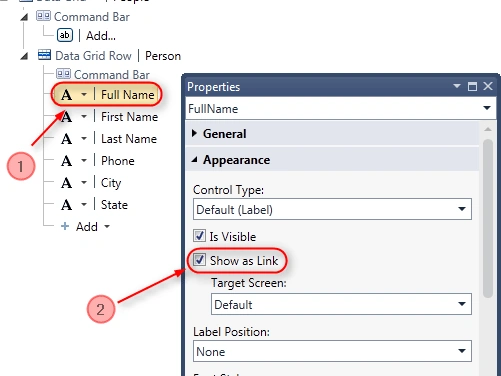Open control type arrow for First Name

(x=84, y=117)
